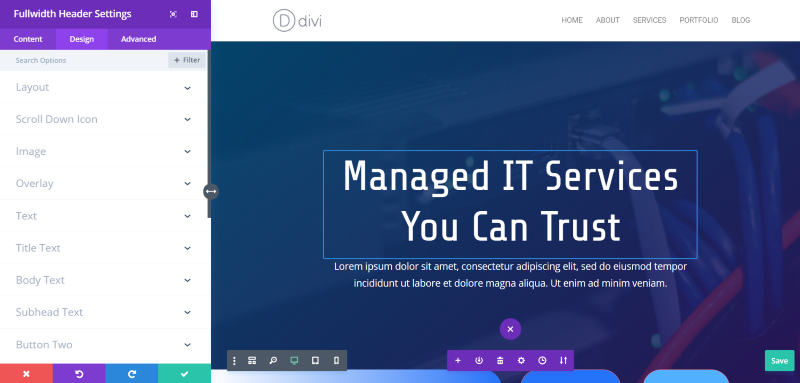Open the PORTFOLIO menu item
This screenshot has height=383, width=800.
[699, 20]
